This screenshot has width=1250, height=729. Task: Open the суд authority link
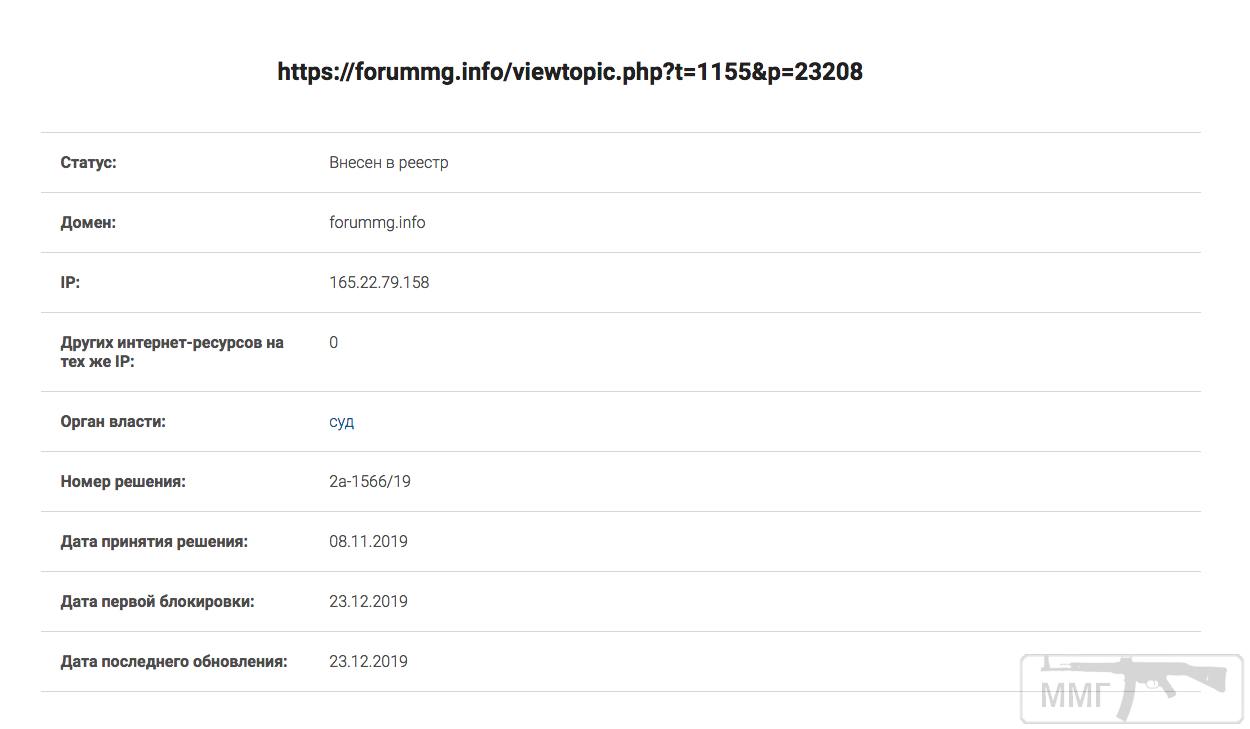tap(341, 422)
